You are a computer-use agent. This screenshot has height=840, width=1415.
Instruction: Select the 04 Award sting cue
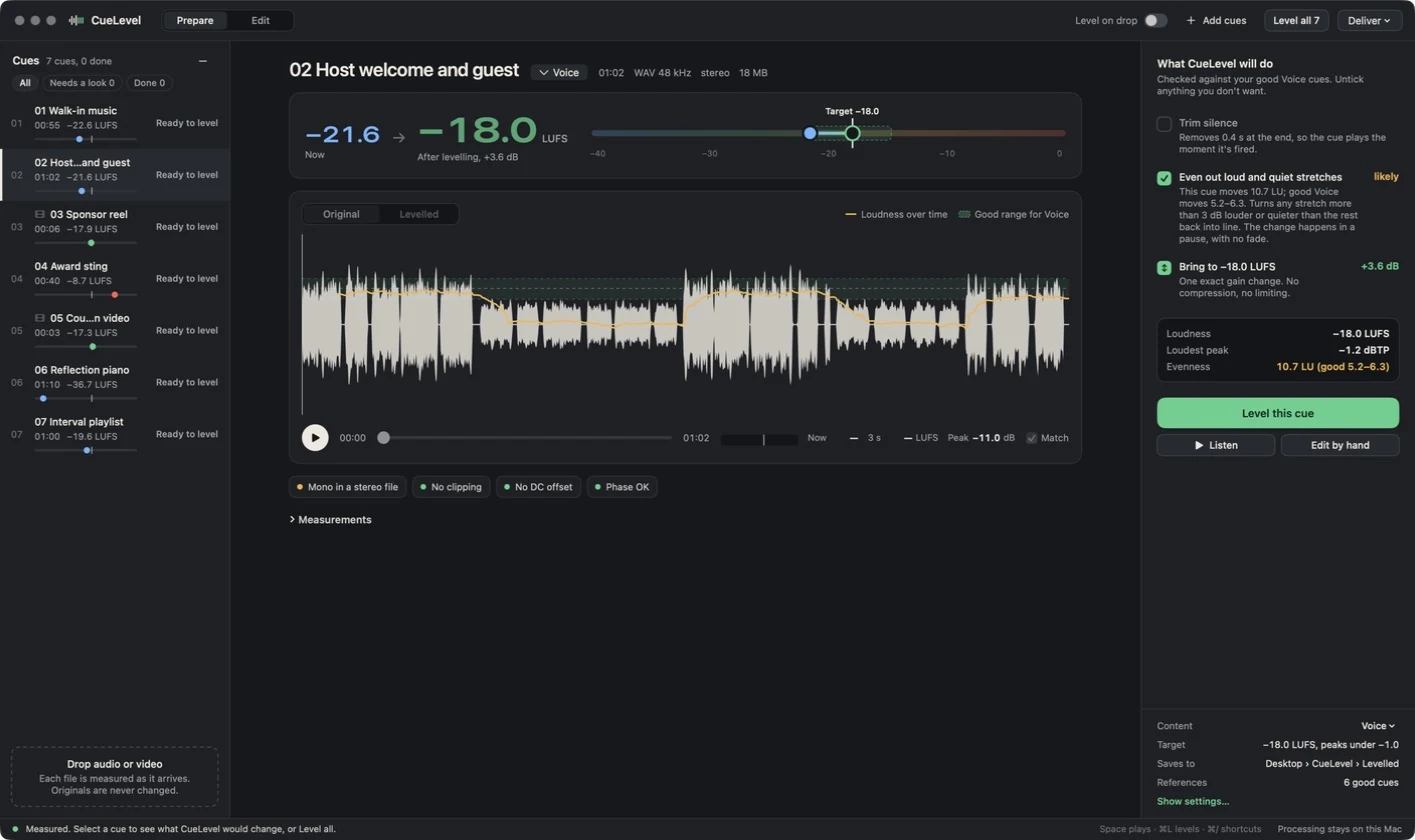(x=115, y=279)
